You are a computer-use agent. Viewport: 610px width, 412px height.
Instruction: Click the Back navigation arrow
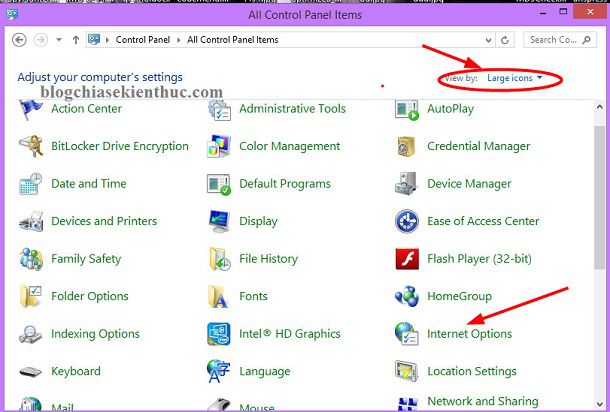[x=19, y=40]
